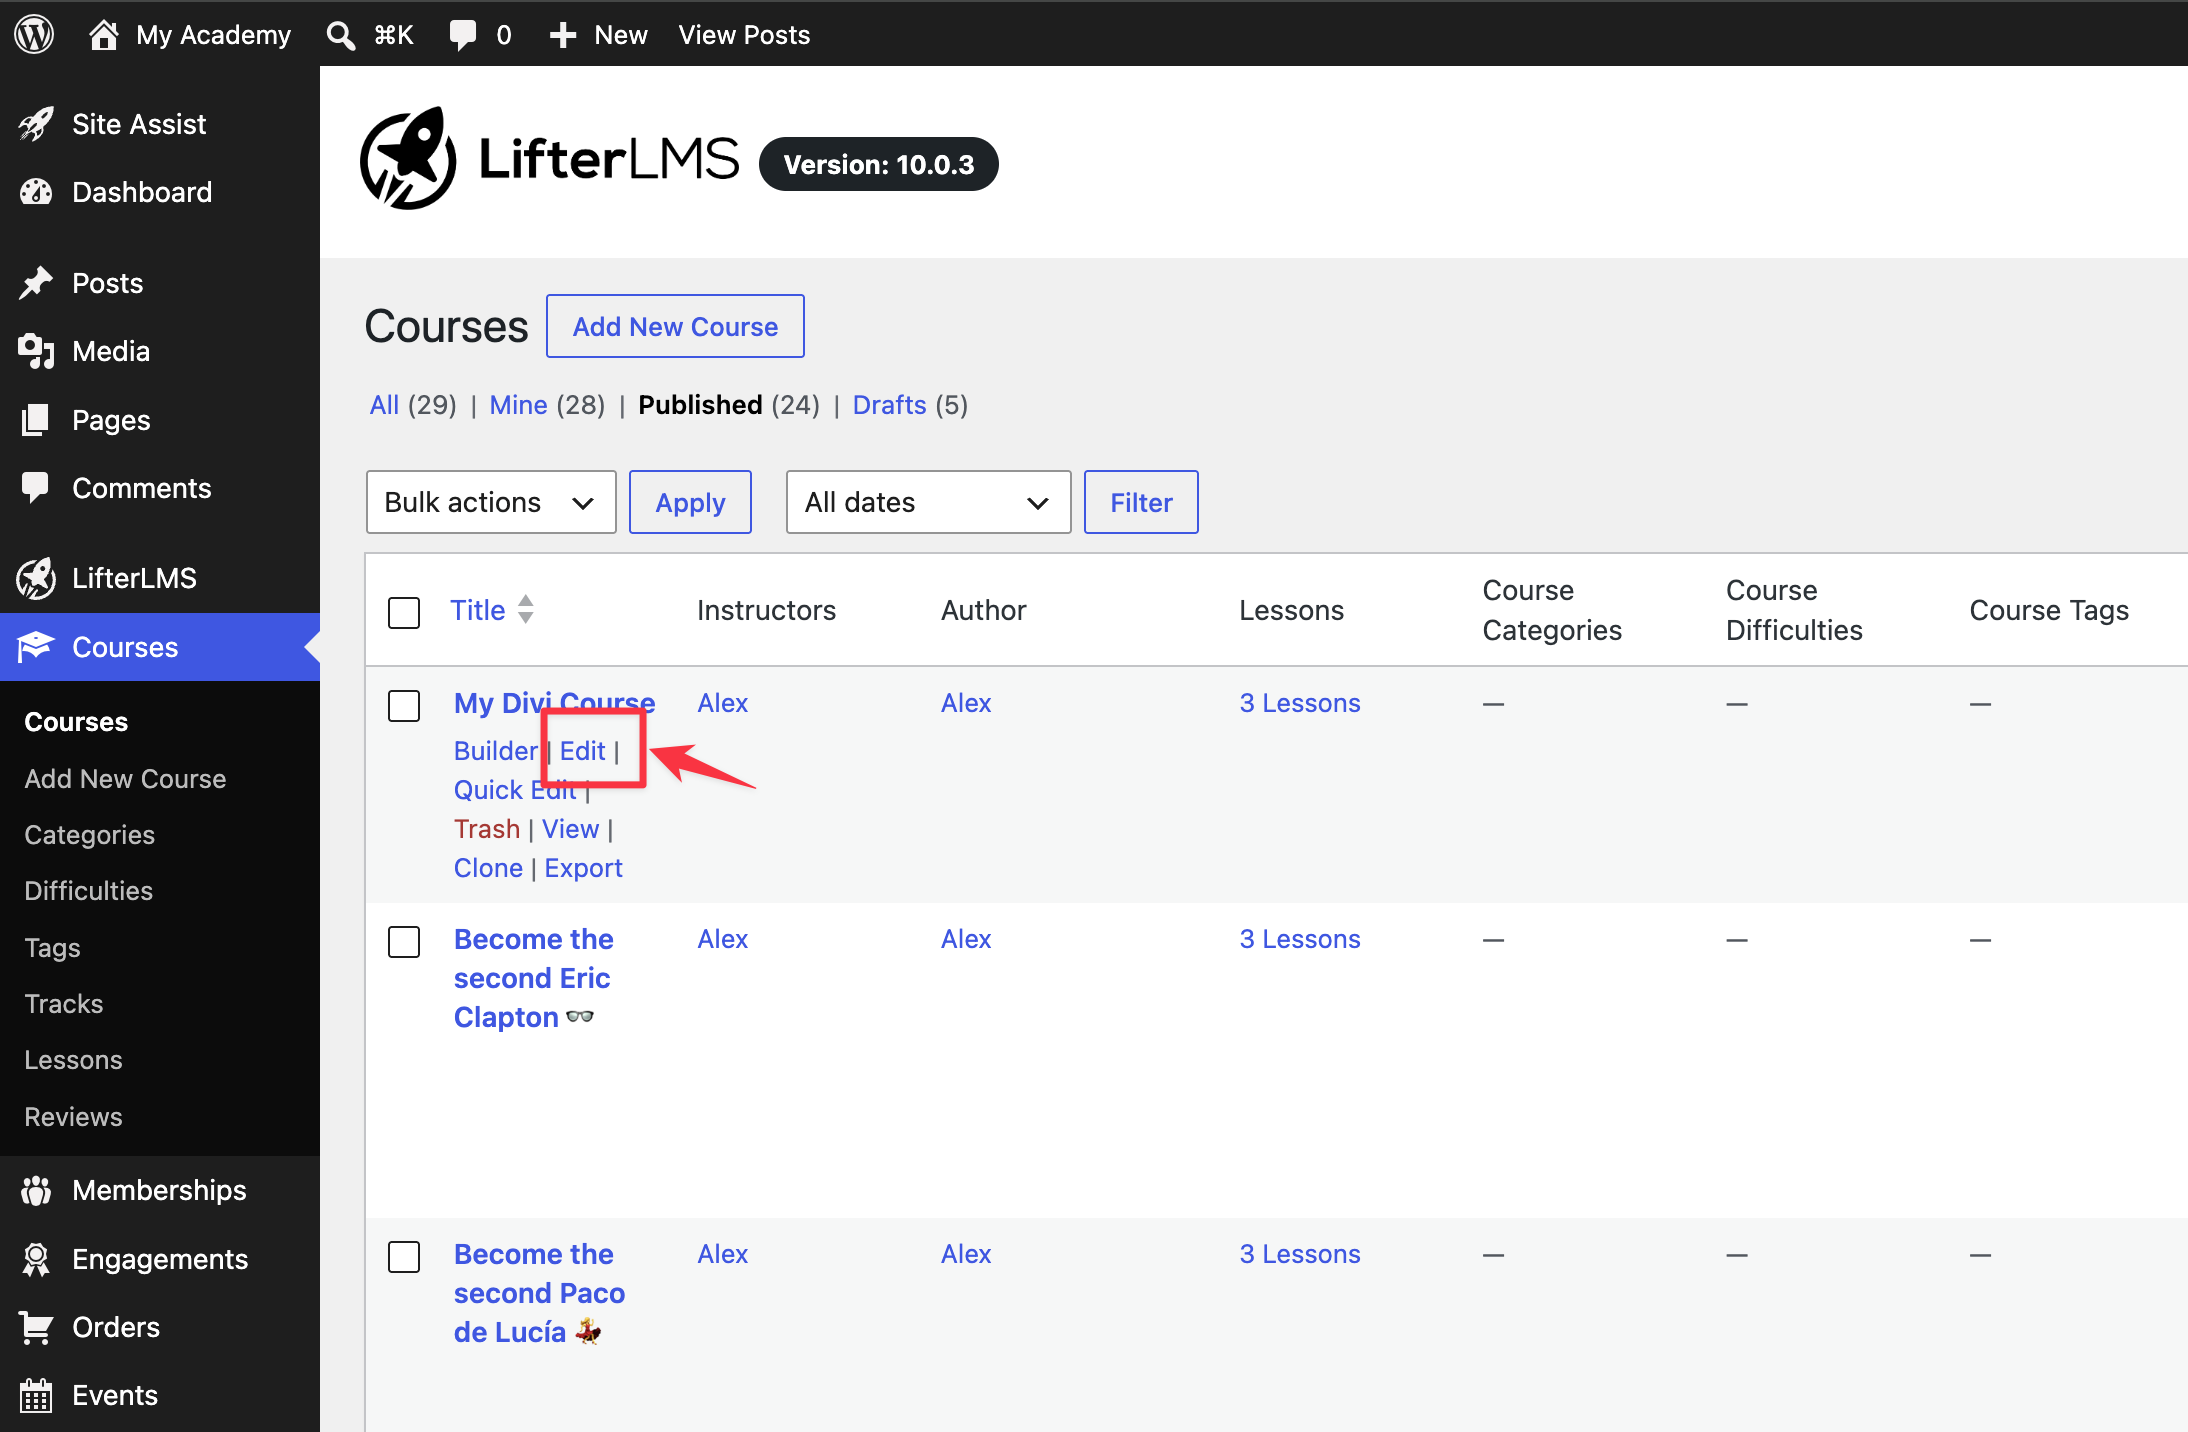Click the Version: 10.0.3 badge
Screen dimensions: 2188x1432
coord(879,164)
